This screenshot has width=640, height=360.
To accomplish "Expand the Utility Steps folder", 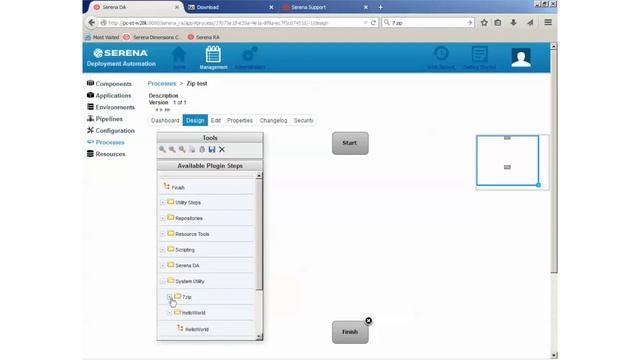I will [162, 202].
